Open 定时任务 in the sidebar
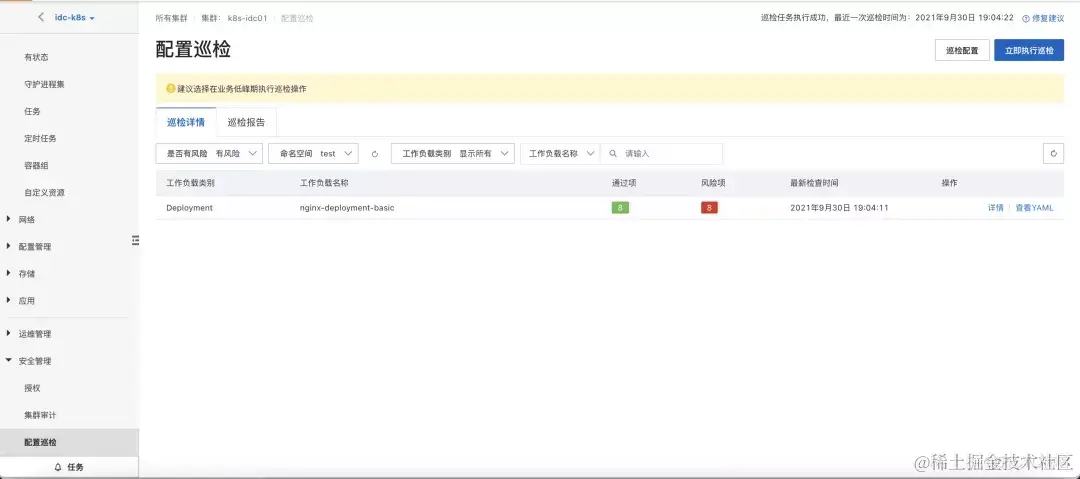1080x479 pixels. pos(41,139)
